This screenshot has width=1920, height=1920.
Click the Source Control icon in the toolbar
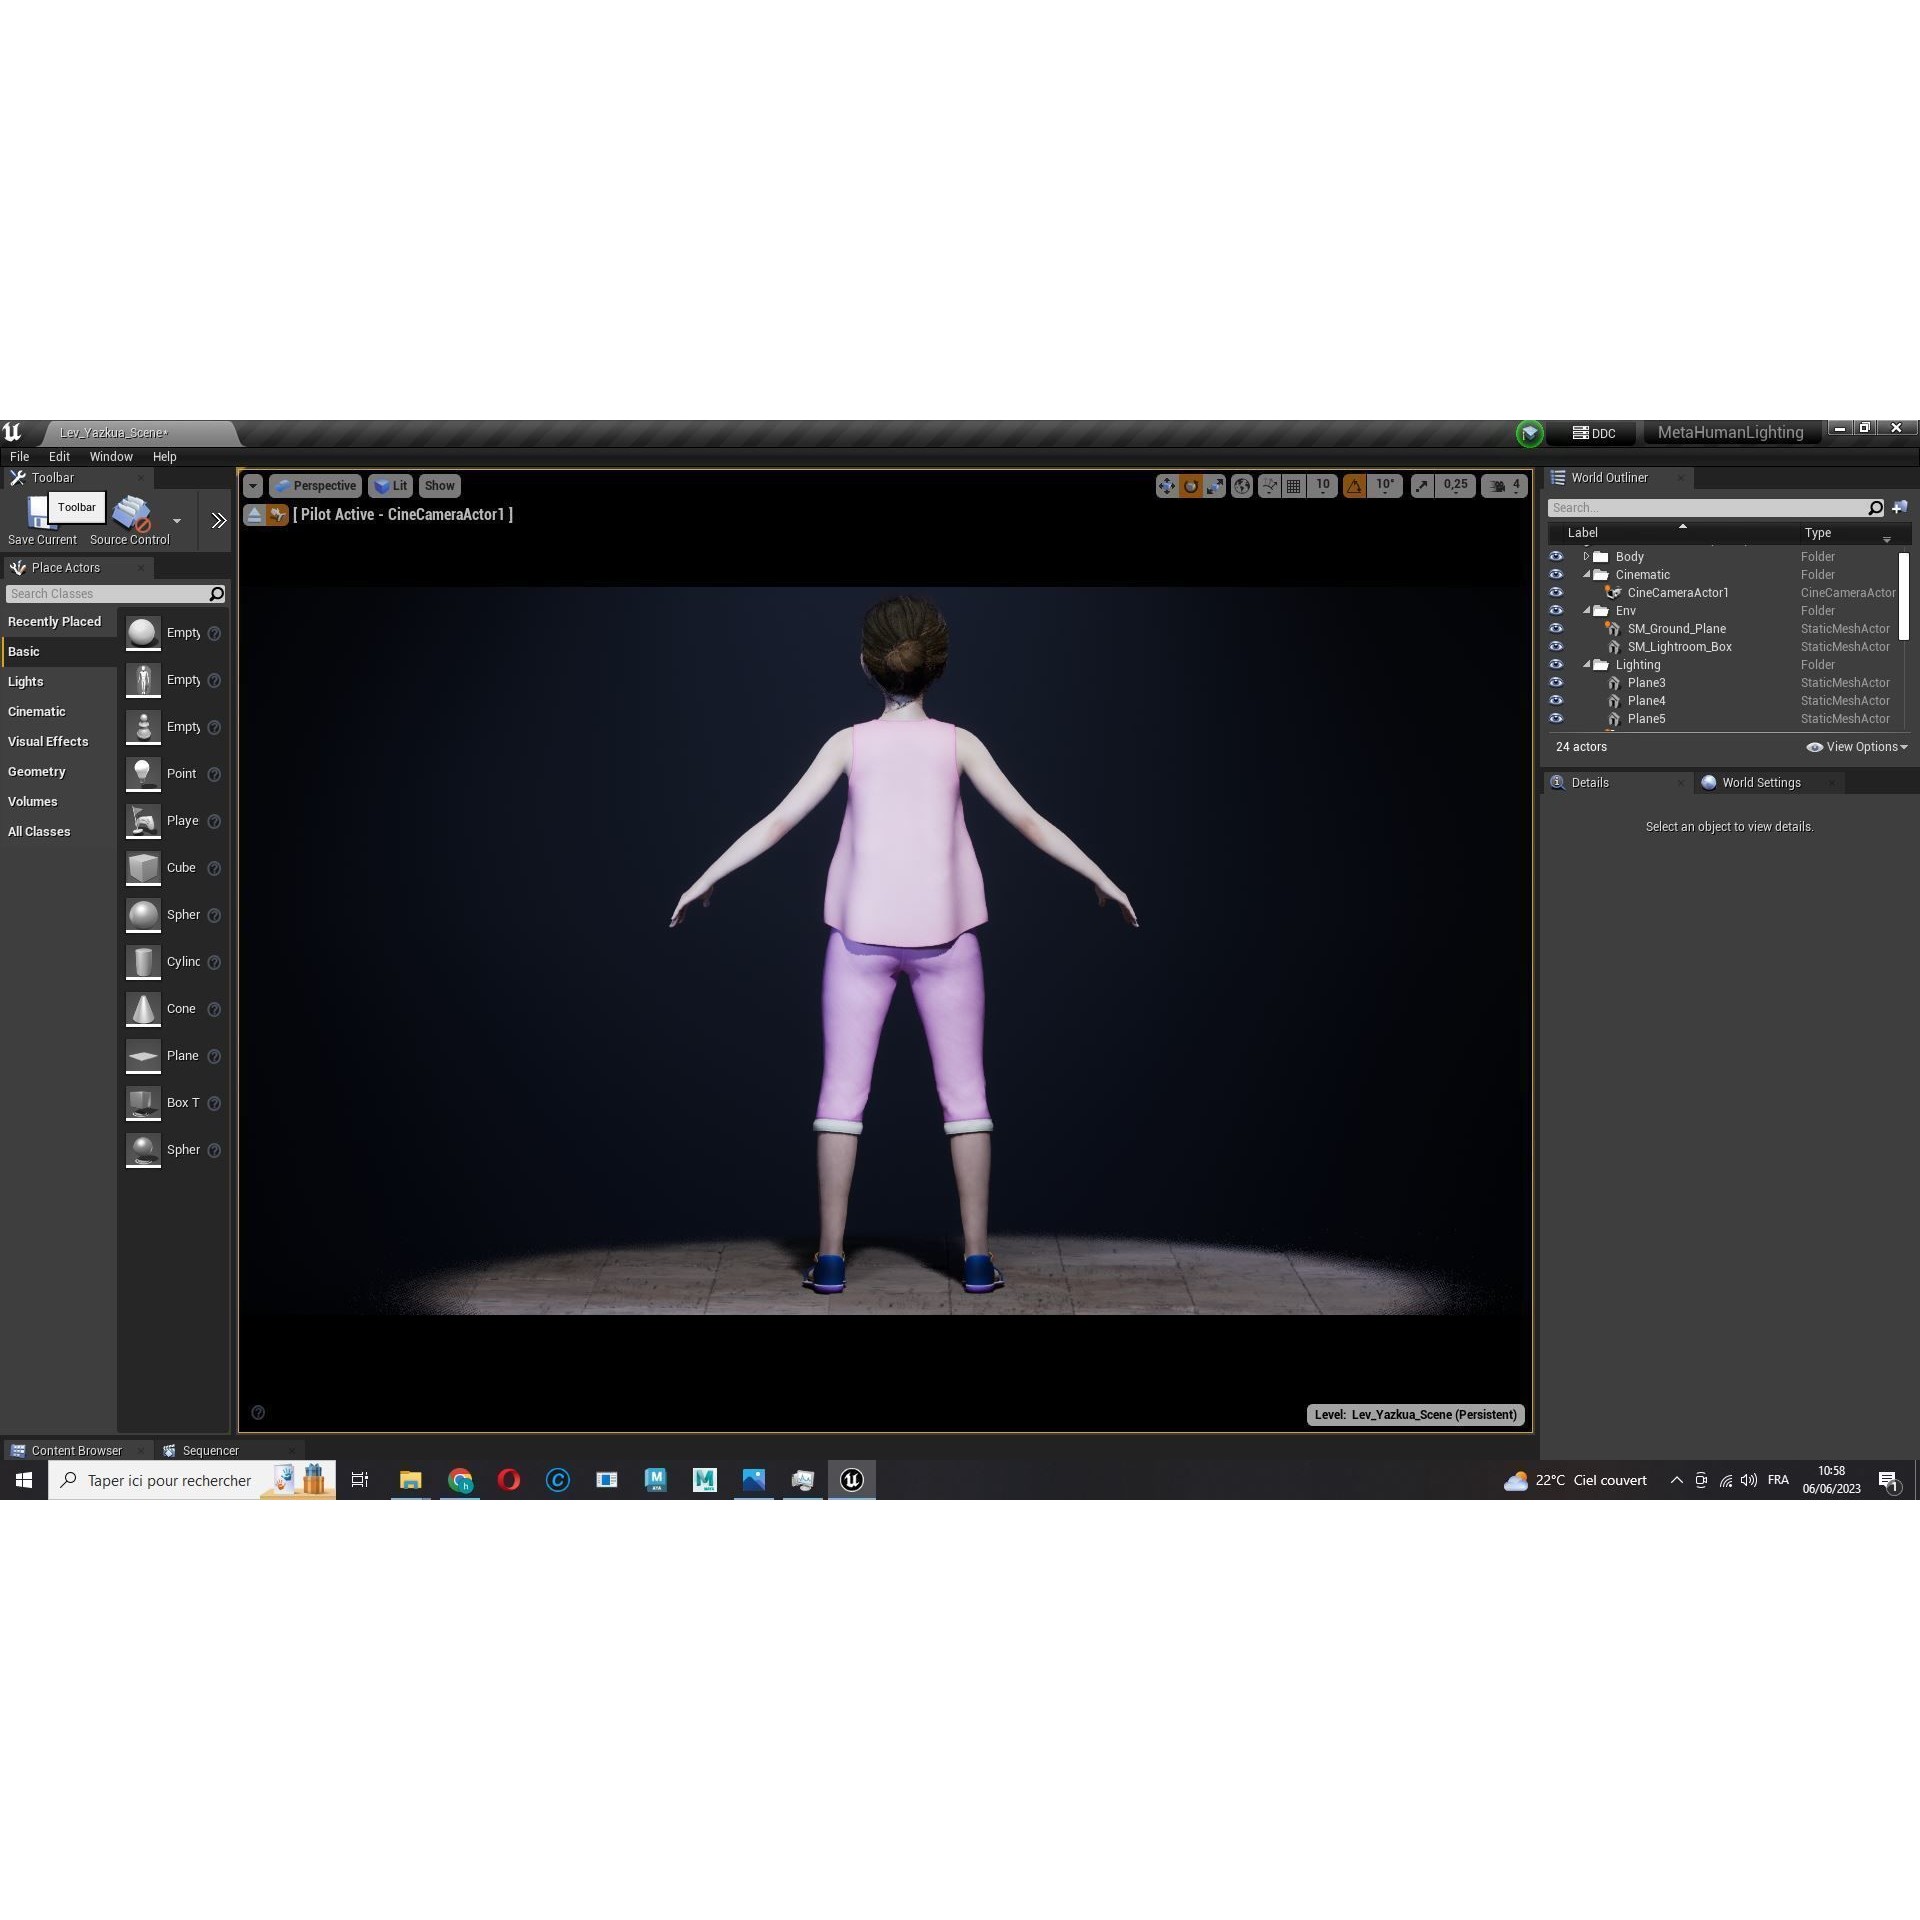pos(131,513)
